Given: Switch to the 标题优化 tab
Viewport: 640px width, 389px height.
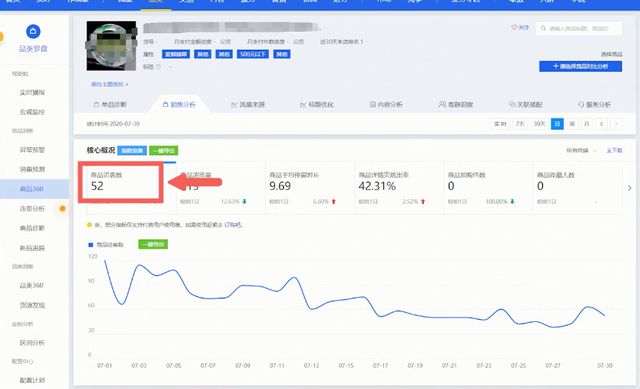Looking at the screenshot, I should [x=317, y=104].
